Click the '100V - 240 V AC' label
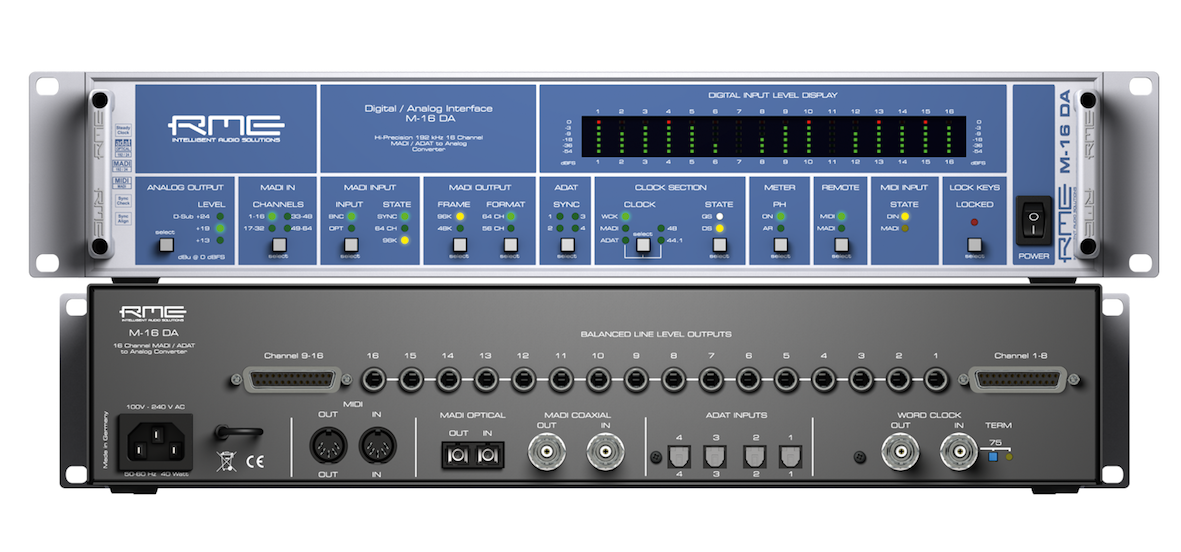This screenshot has height=552, width=1181. 156,406
